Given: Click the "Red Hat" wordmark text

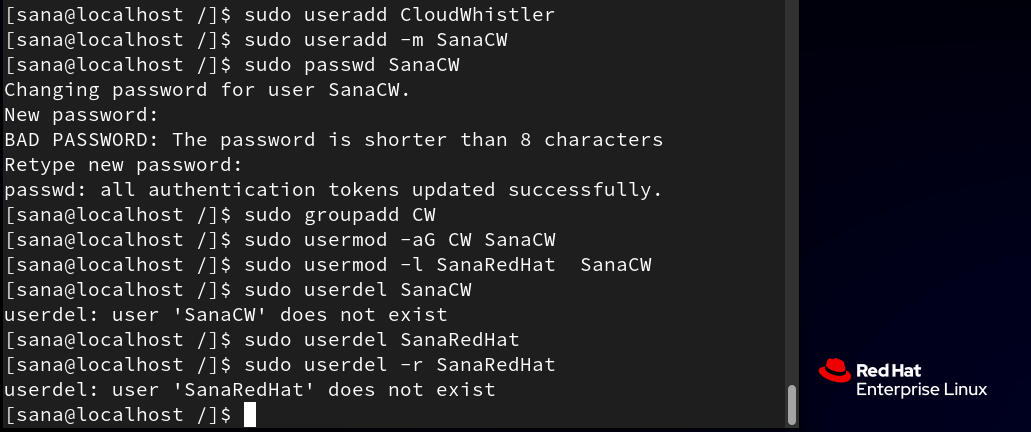Looking at the screenshot, I should (x=888, y=370).
